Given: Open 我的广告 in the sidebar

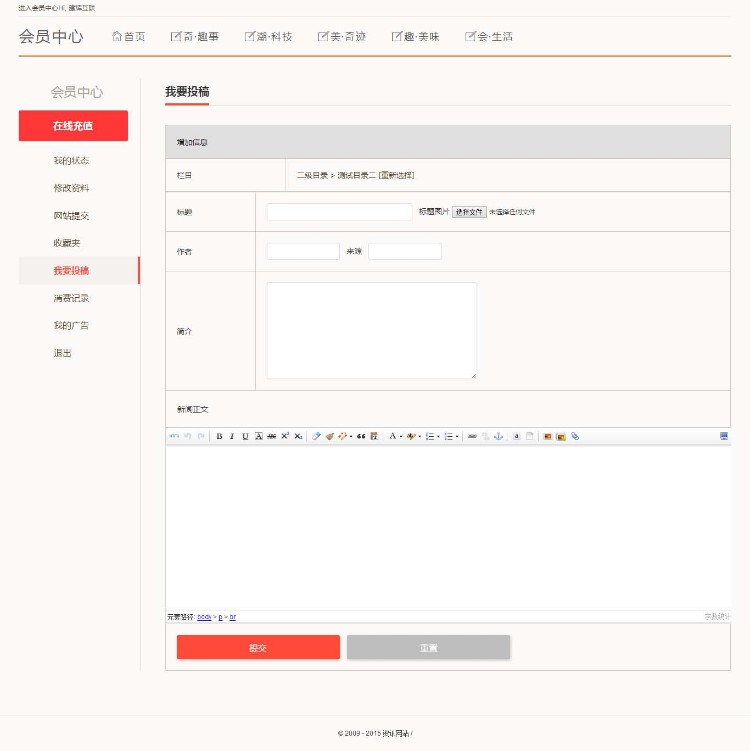Looking at the screenshot, I should click(71, 325).
